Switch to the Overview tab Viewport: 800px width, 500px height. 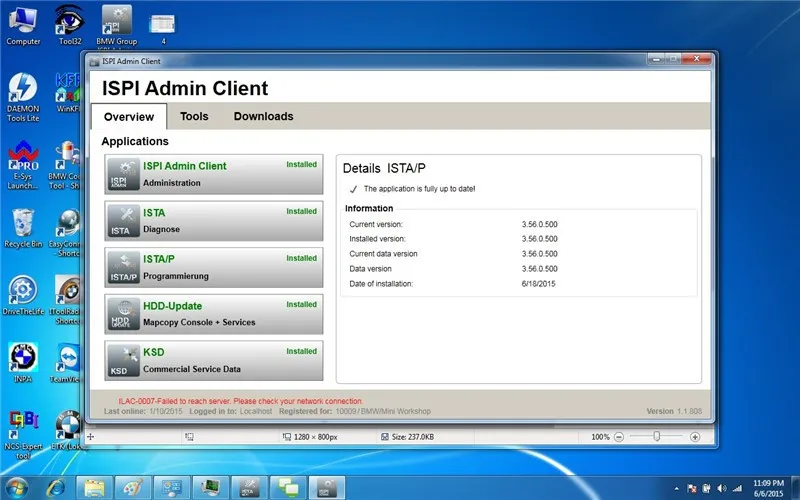(x=129, y=117)
